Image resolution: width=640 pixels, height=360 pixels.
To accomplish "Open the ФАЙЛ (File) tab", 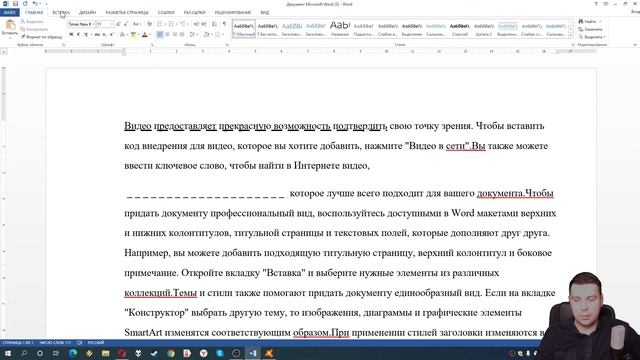I will 9,12.
